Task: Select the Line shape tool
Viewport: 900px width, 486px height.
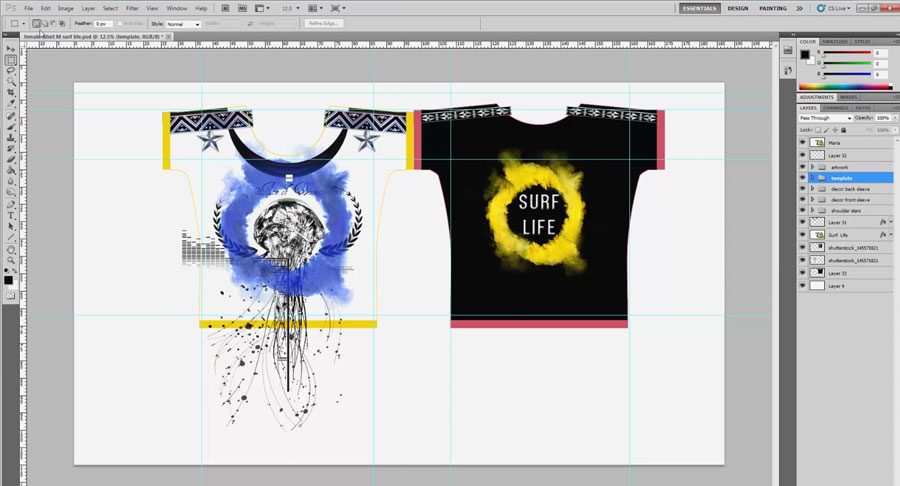Action: (x=11, y=237)
